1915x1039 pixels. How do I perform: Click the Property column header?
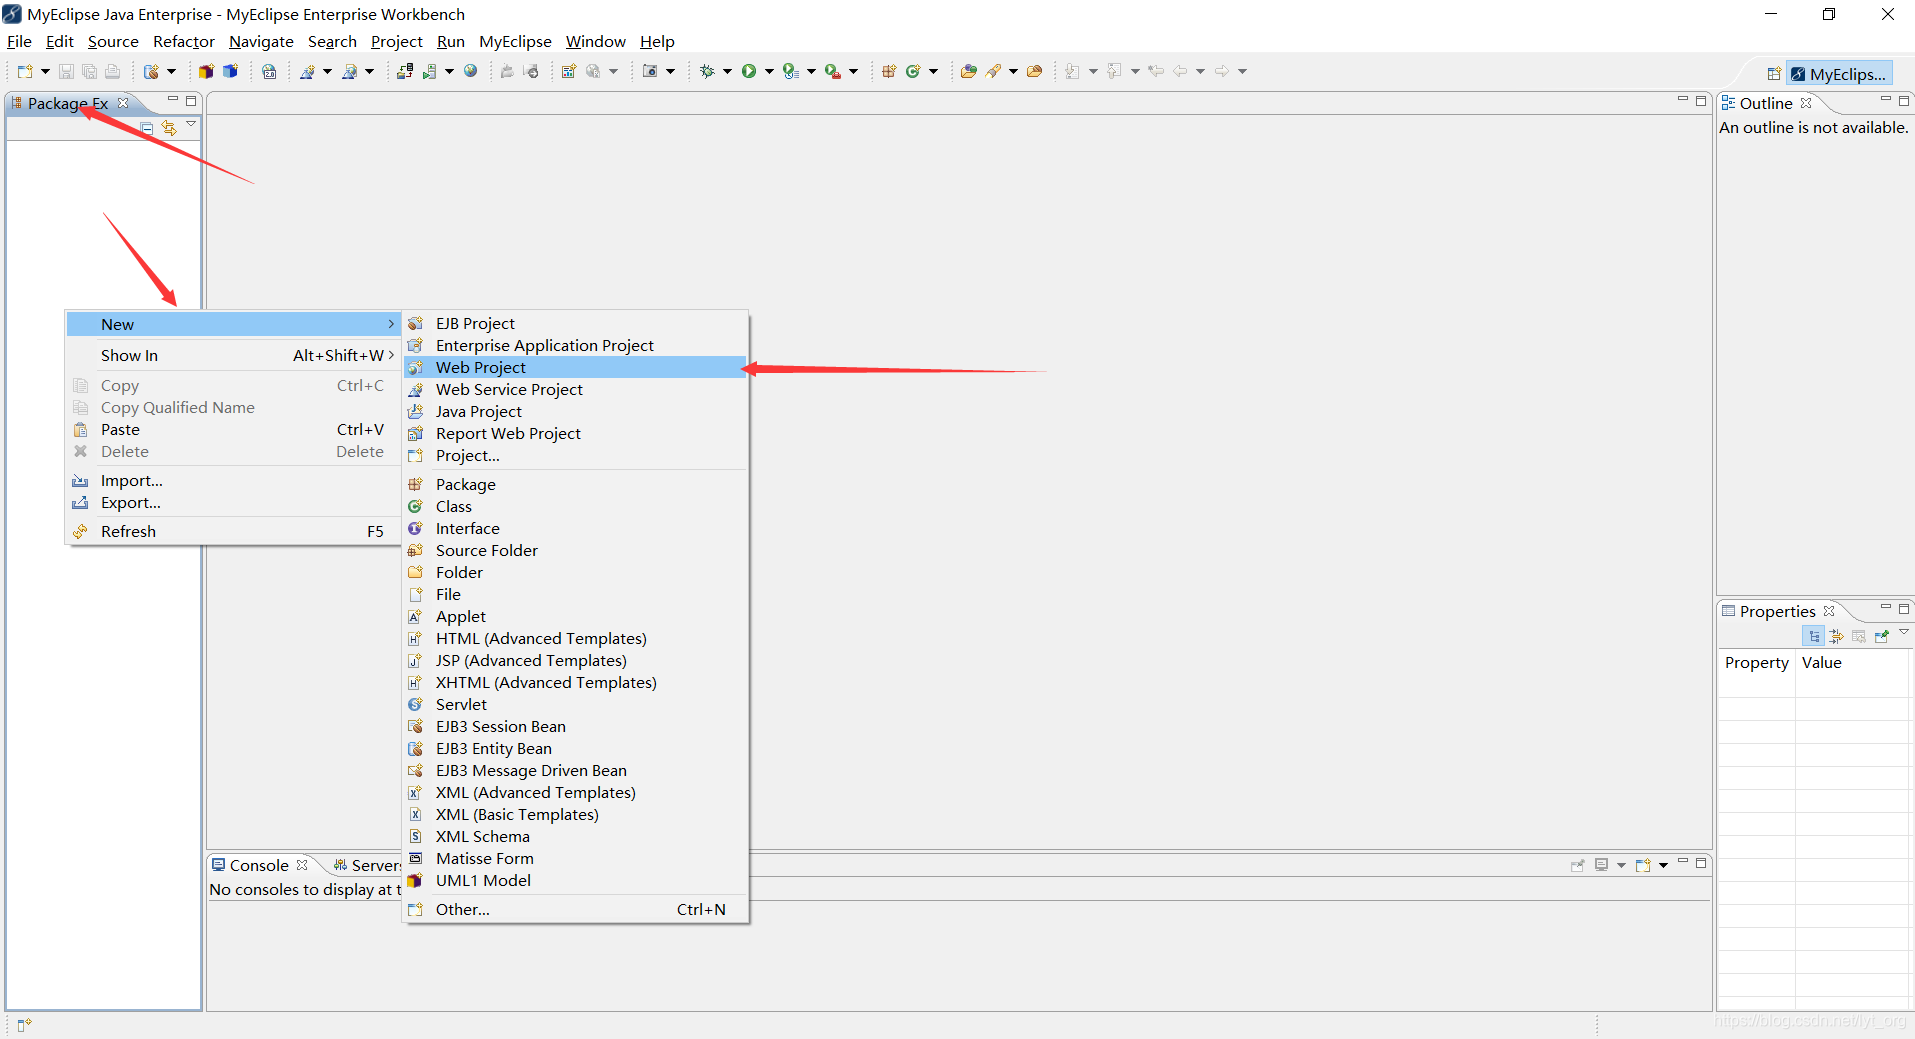tap(1756, 662)
